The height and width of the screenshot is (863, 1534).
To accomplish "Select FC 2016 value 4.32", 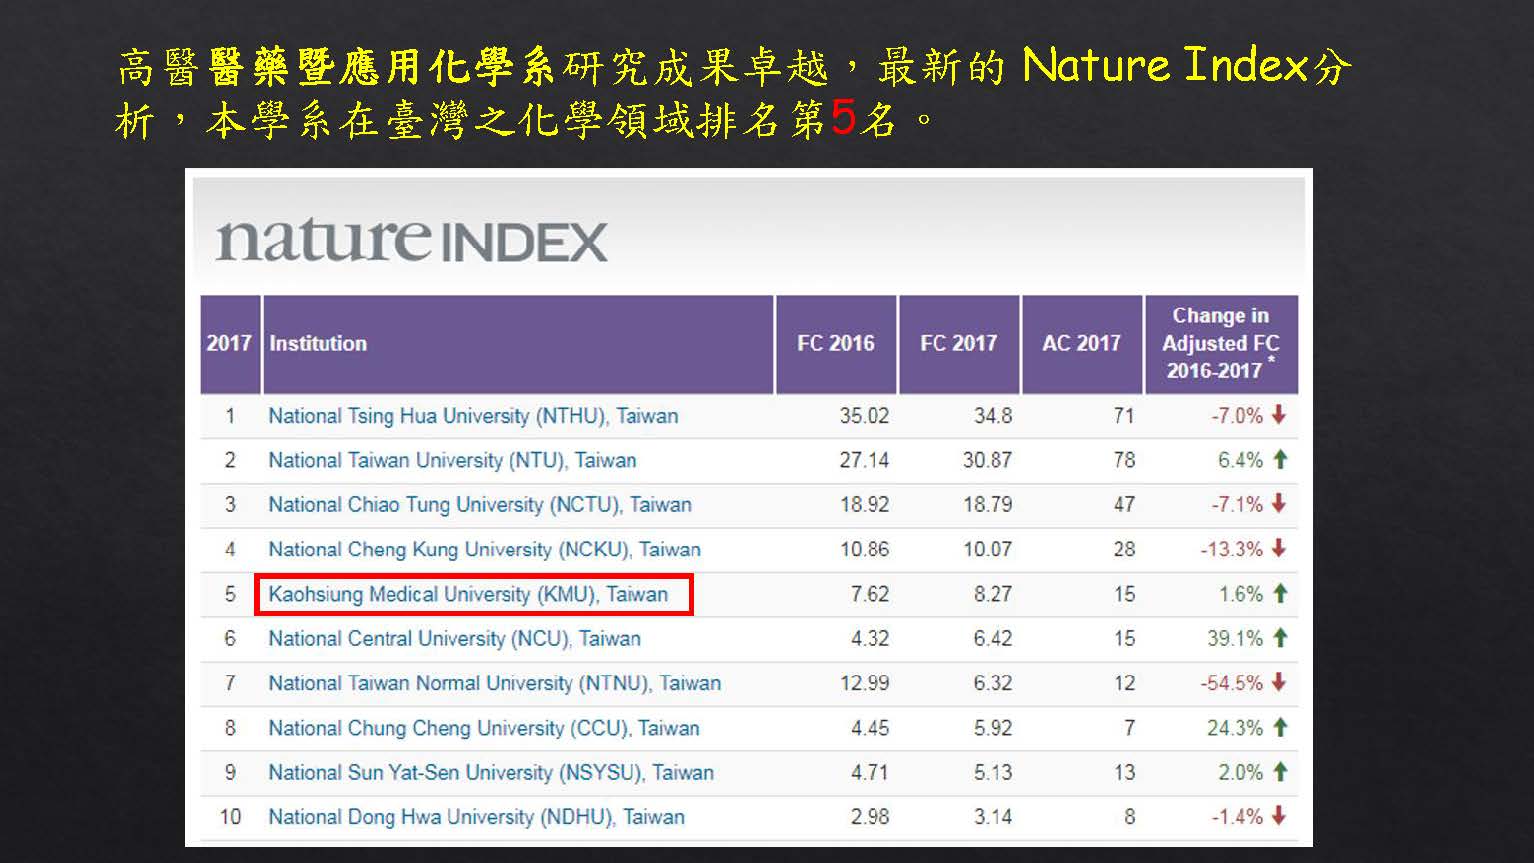I will point(870,638).
